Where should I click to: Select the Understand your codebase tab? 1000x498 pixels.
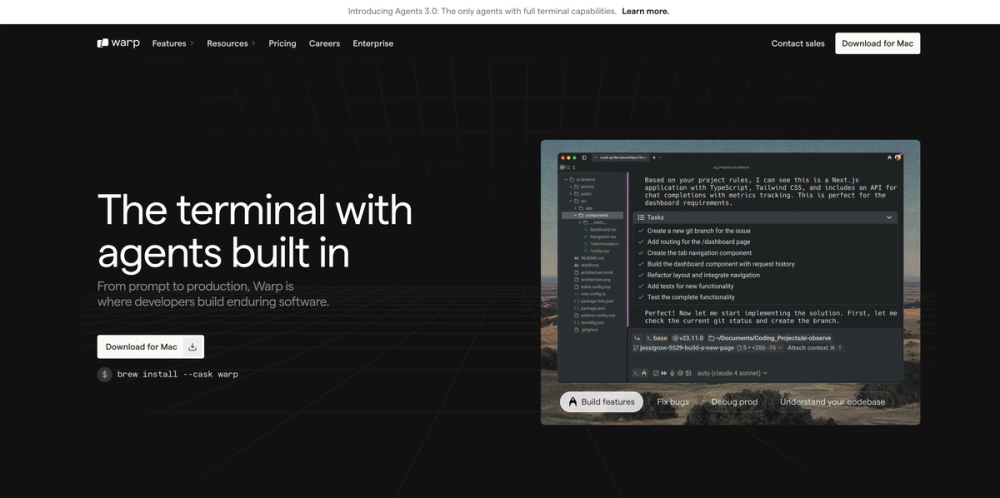832,402
